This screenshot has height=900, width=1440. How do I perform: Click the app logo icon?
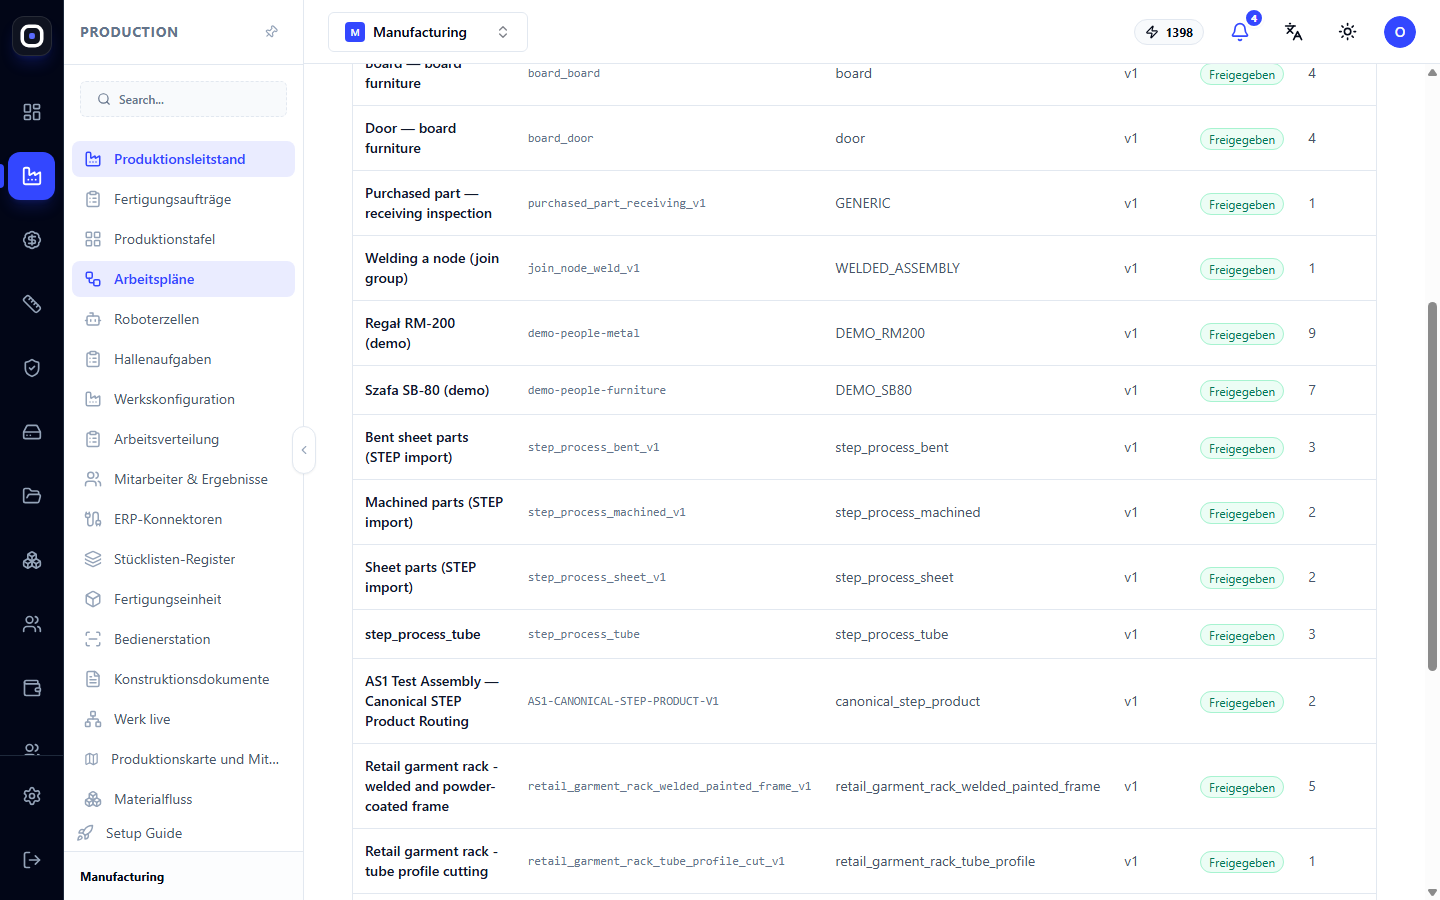point(32,36)
